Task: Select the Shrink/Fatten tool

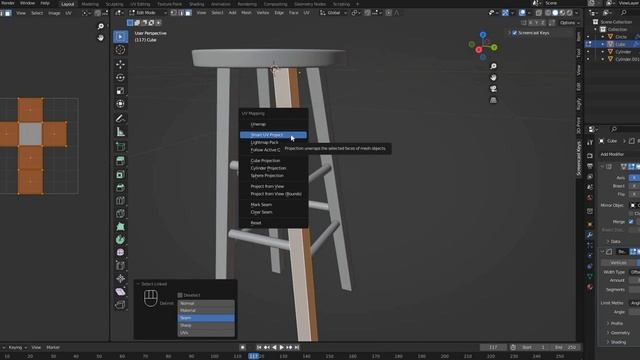Action: [x=120, y=279]
